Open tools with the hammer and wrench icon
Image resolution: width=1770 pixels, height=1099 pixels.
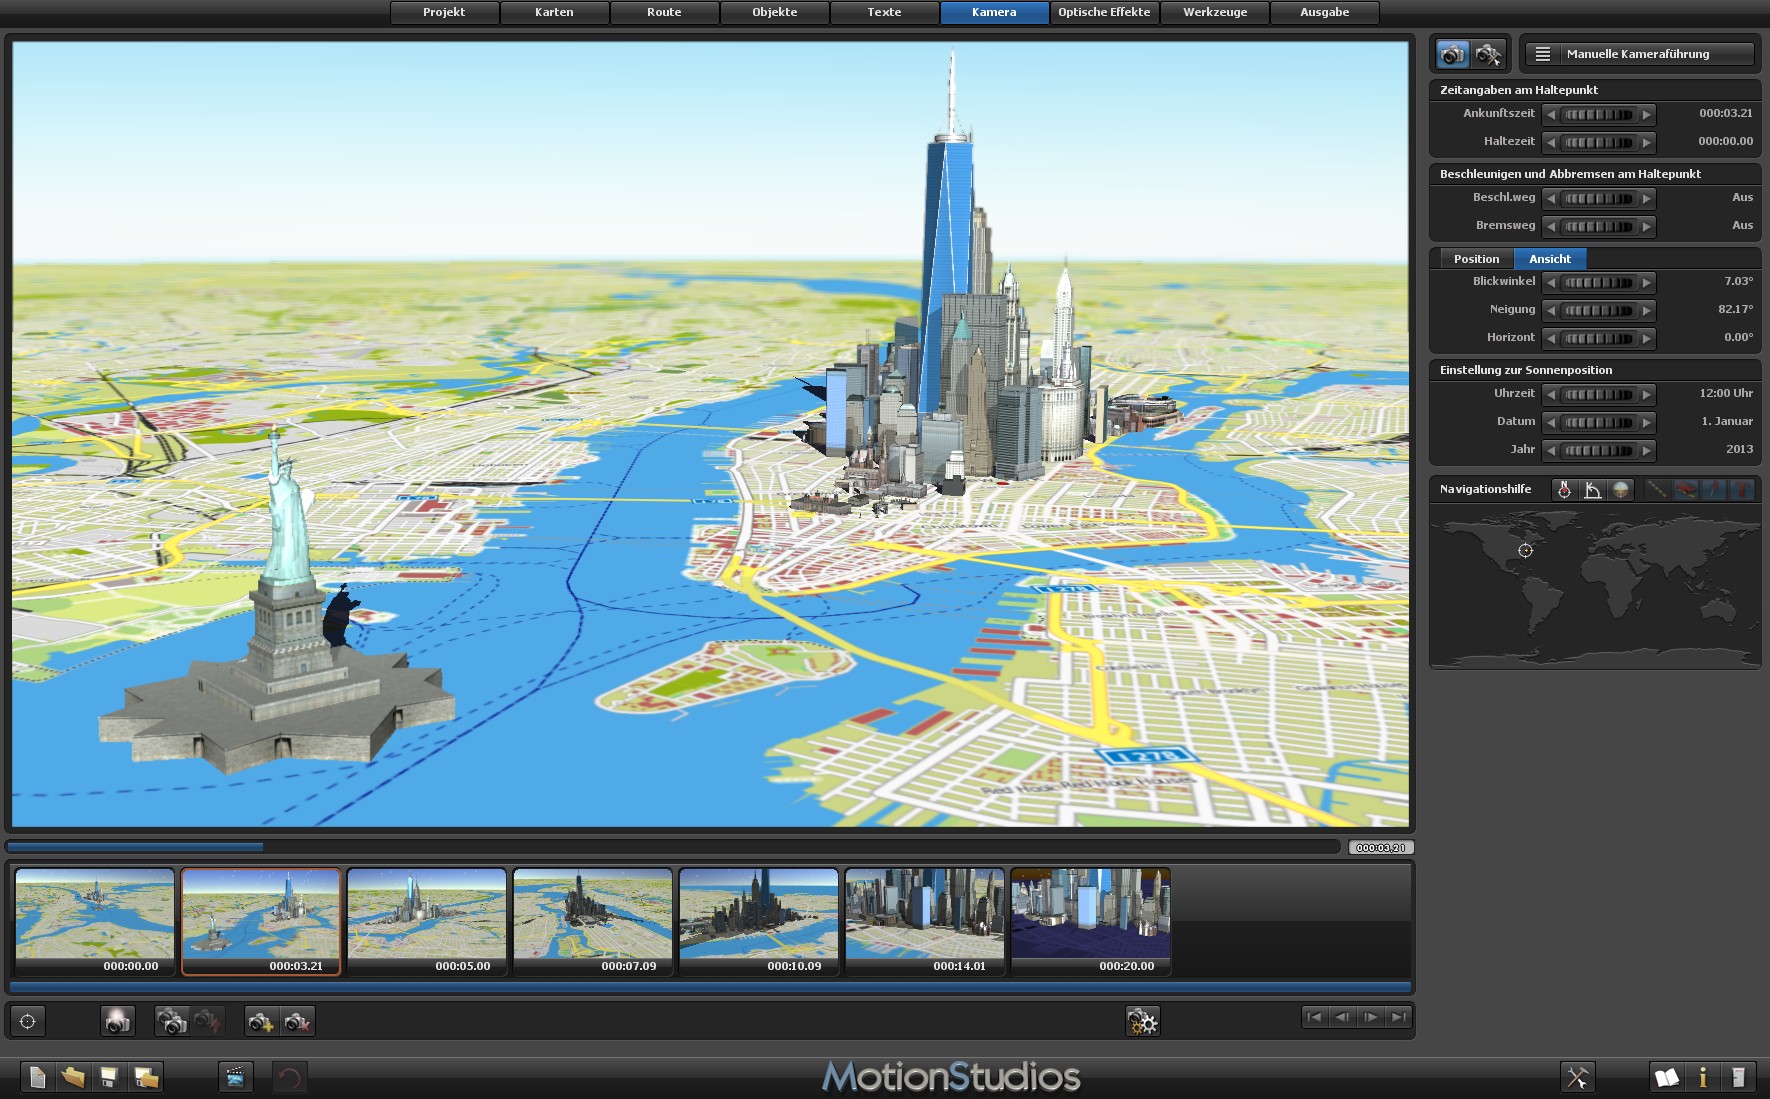[1577, 1077]
